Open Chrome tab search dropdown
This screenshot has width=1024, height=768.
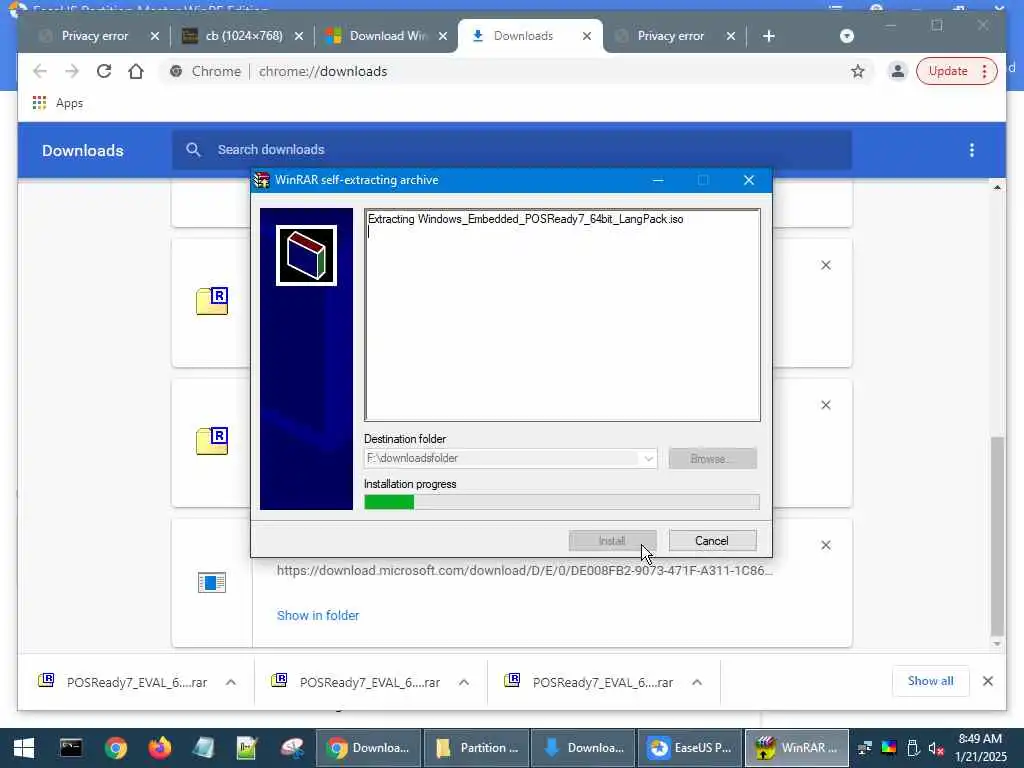point(847,36)
